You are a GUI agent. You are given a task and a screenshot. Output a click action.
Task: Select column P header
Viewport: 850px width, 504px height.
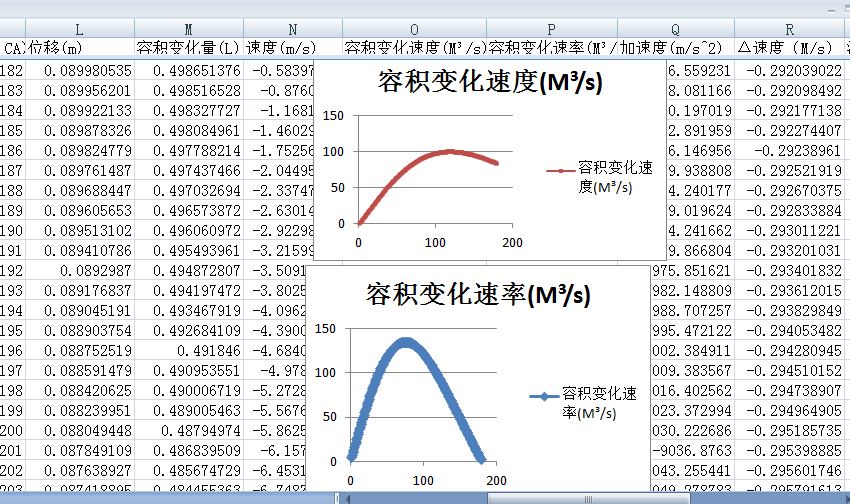(x=552, y=29)
